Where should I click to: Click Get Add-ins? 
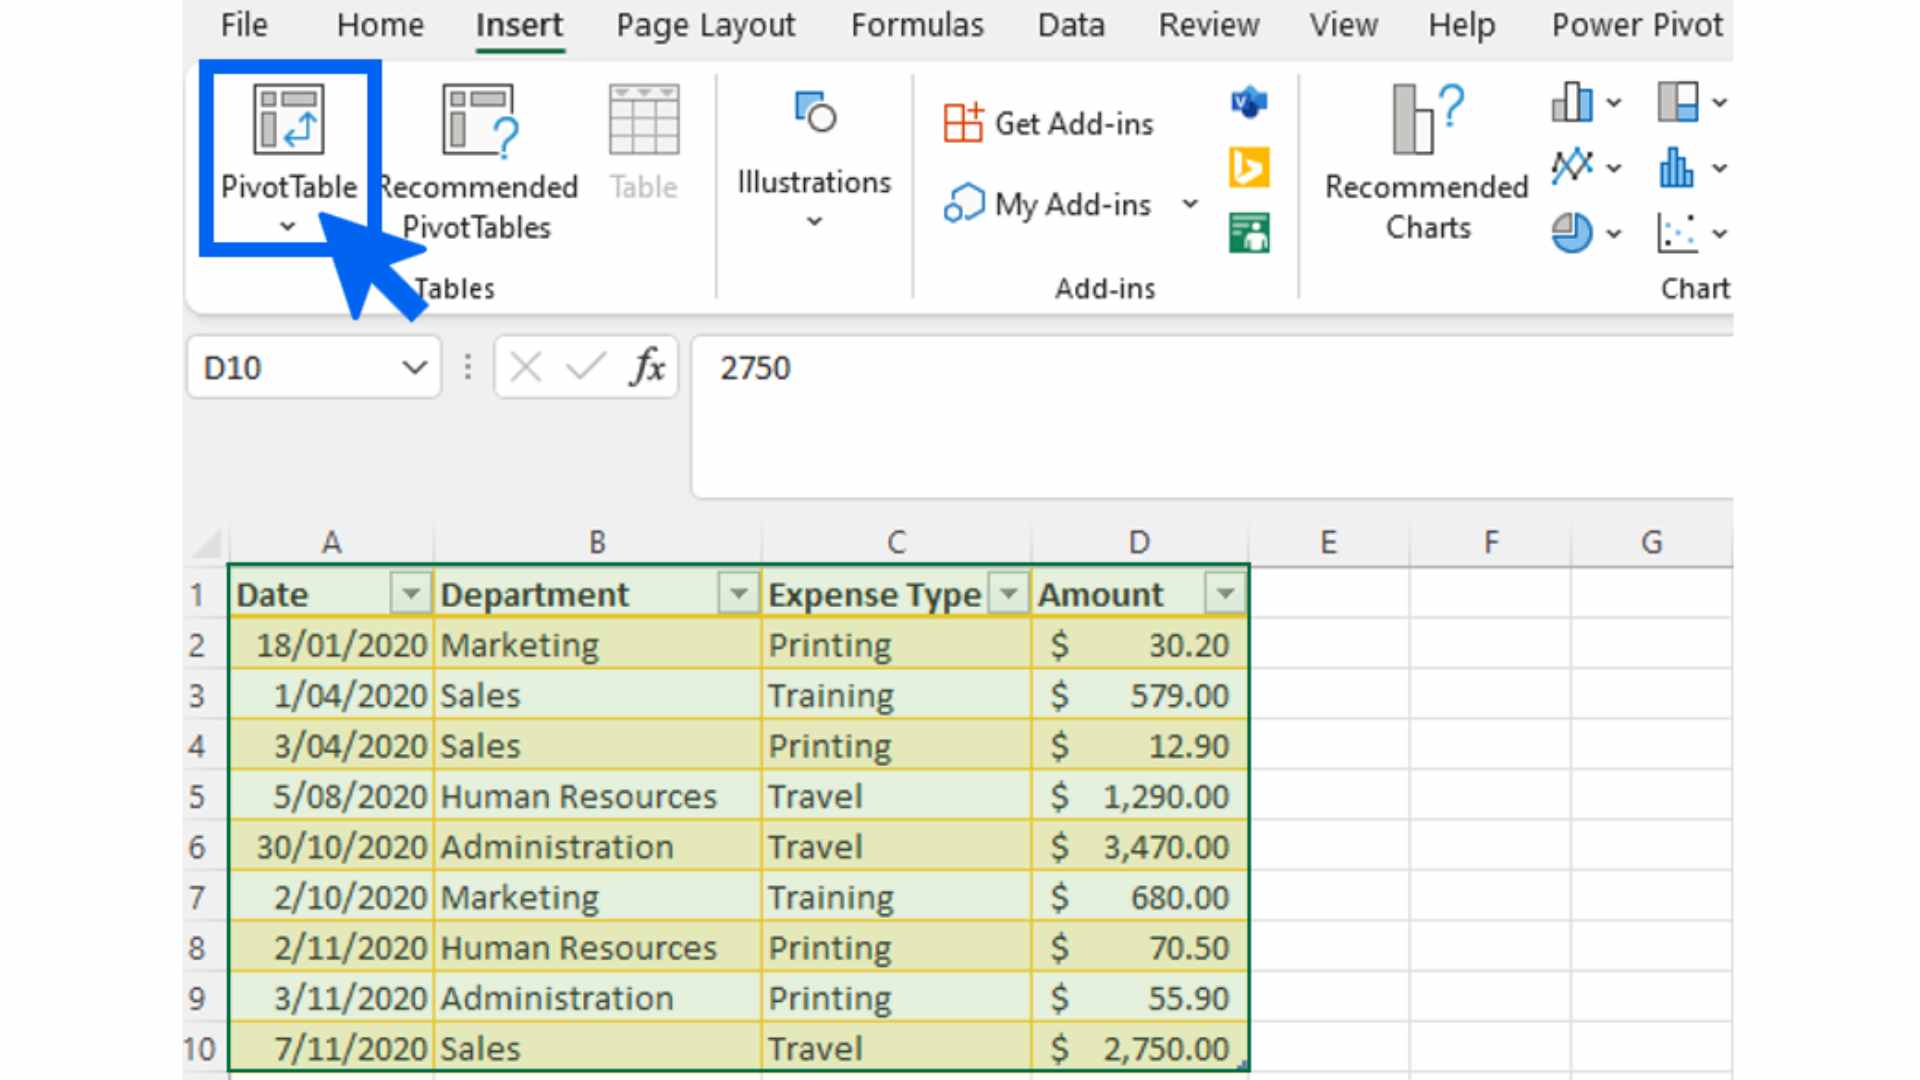click(1049, 123)
